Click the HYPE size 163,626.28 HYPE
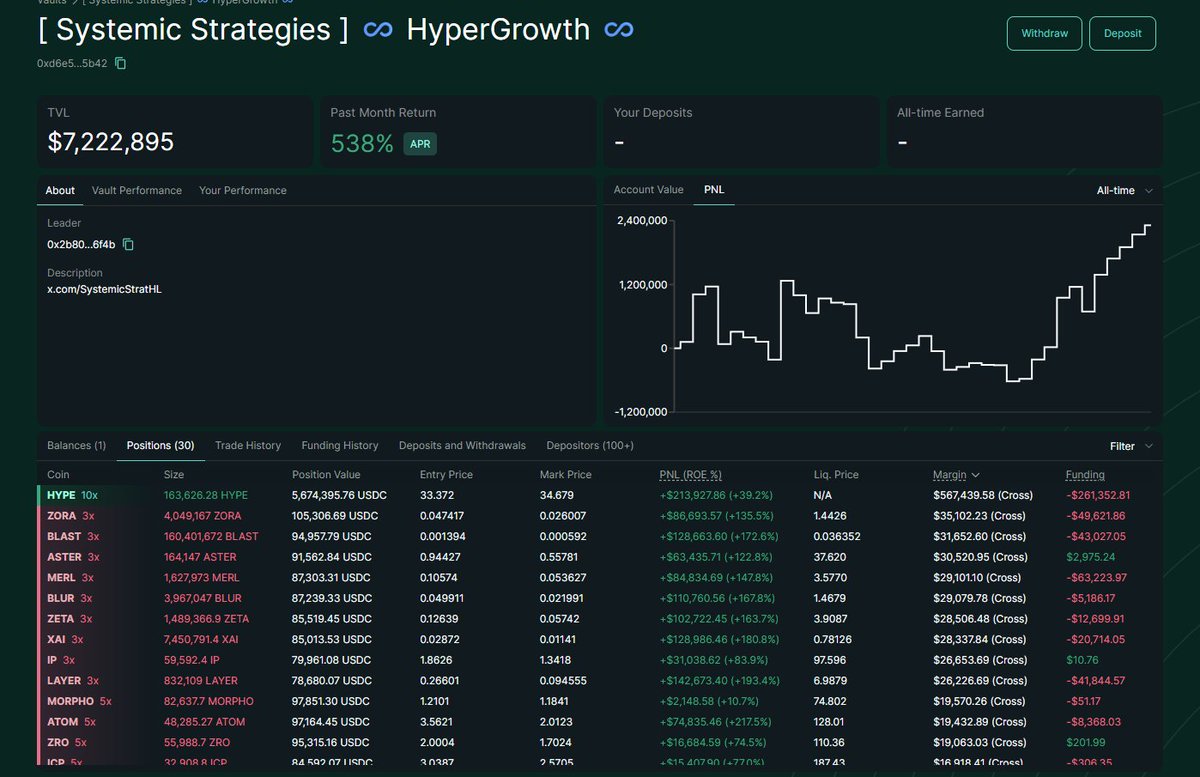Viewport: 1200px width, 777px height. (x=205, y=495)
